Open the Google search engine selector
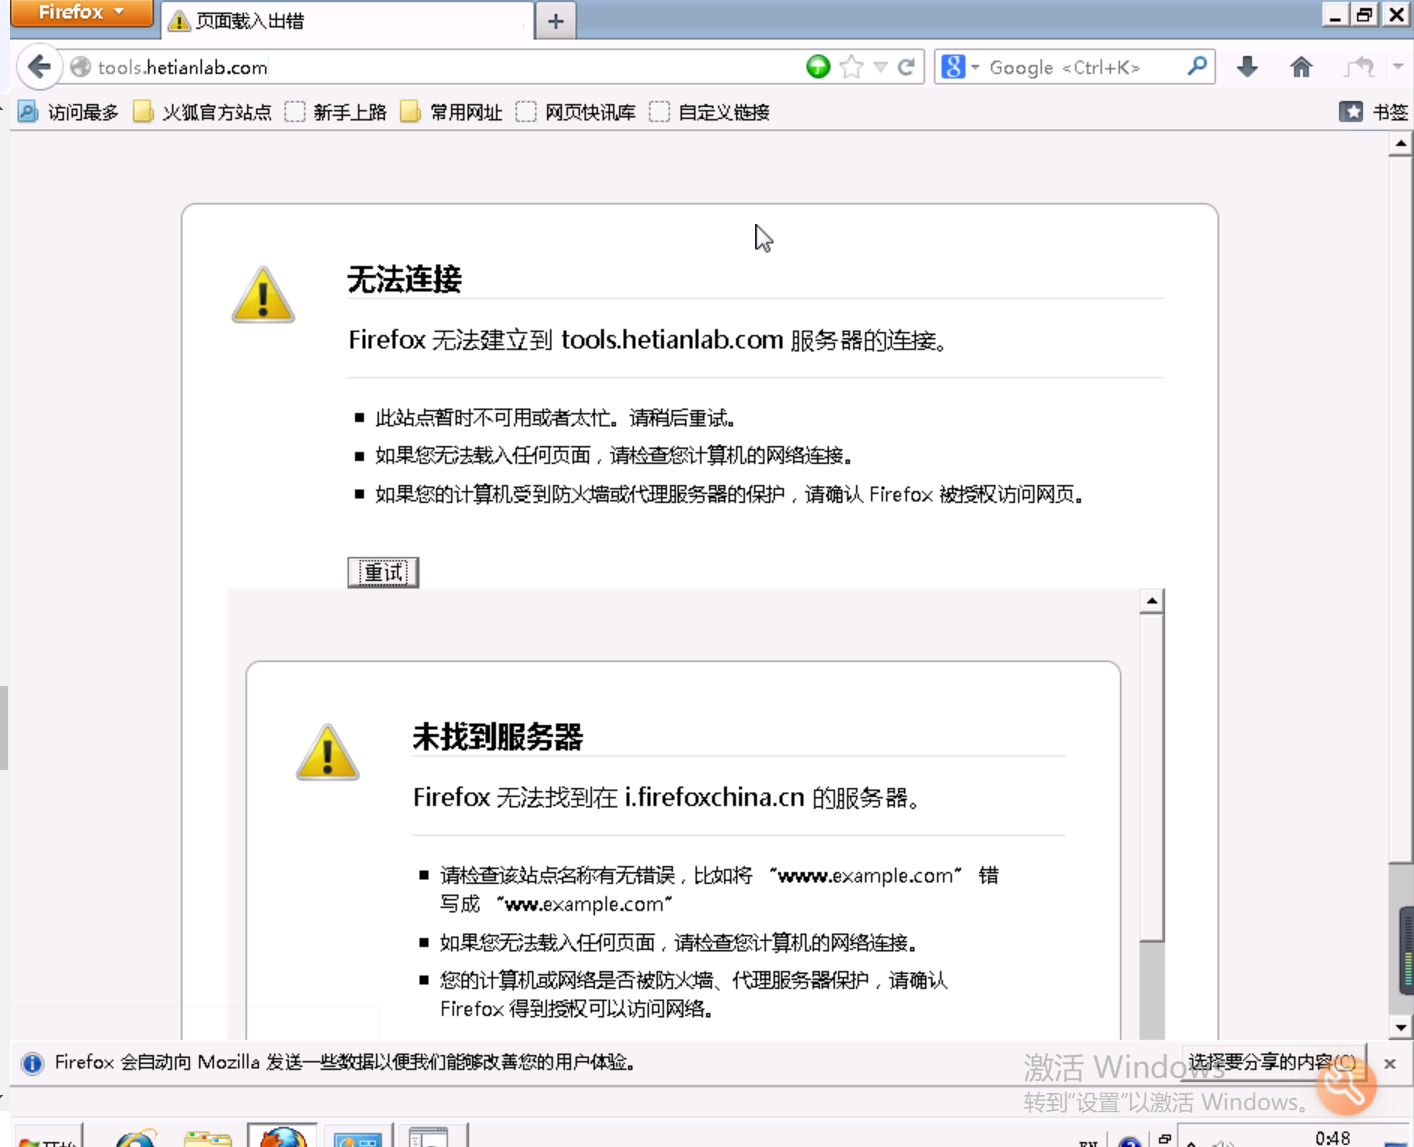Viewport: 1414px width, 1147px height. [959, 67]
